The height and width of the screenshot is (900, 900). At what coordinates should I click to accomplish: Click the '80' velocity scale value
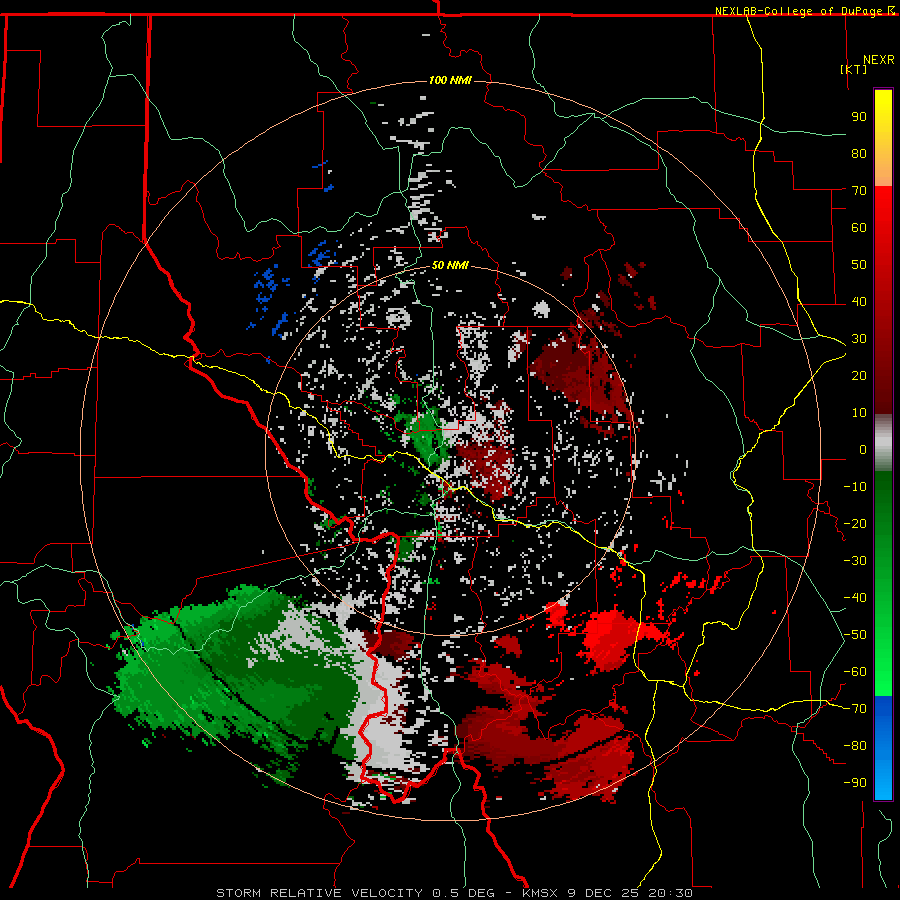click(x=859, y=153)
